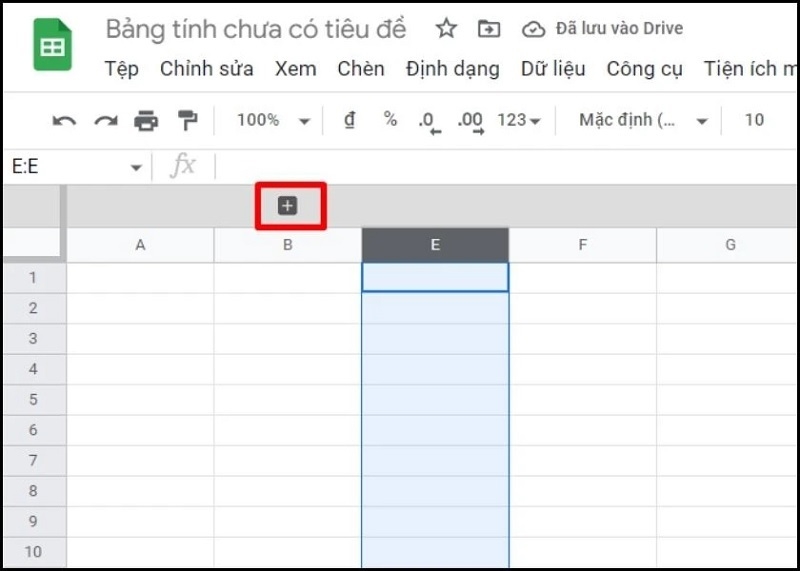Open the Tệp menu
Screen dimensions: 800x571
click(x=121, y=69)
